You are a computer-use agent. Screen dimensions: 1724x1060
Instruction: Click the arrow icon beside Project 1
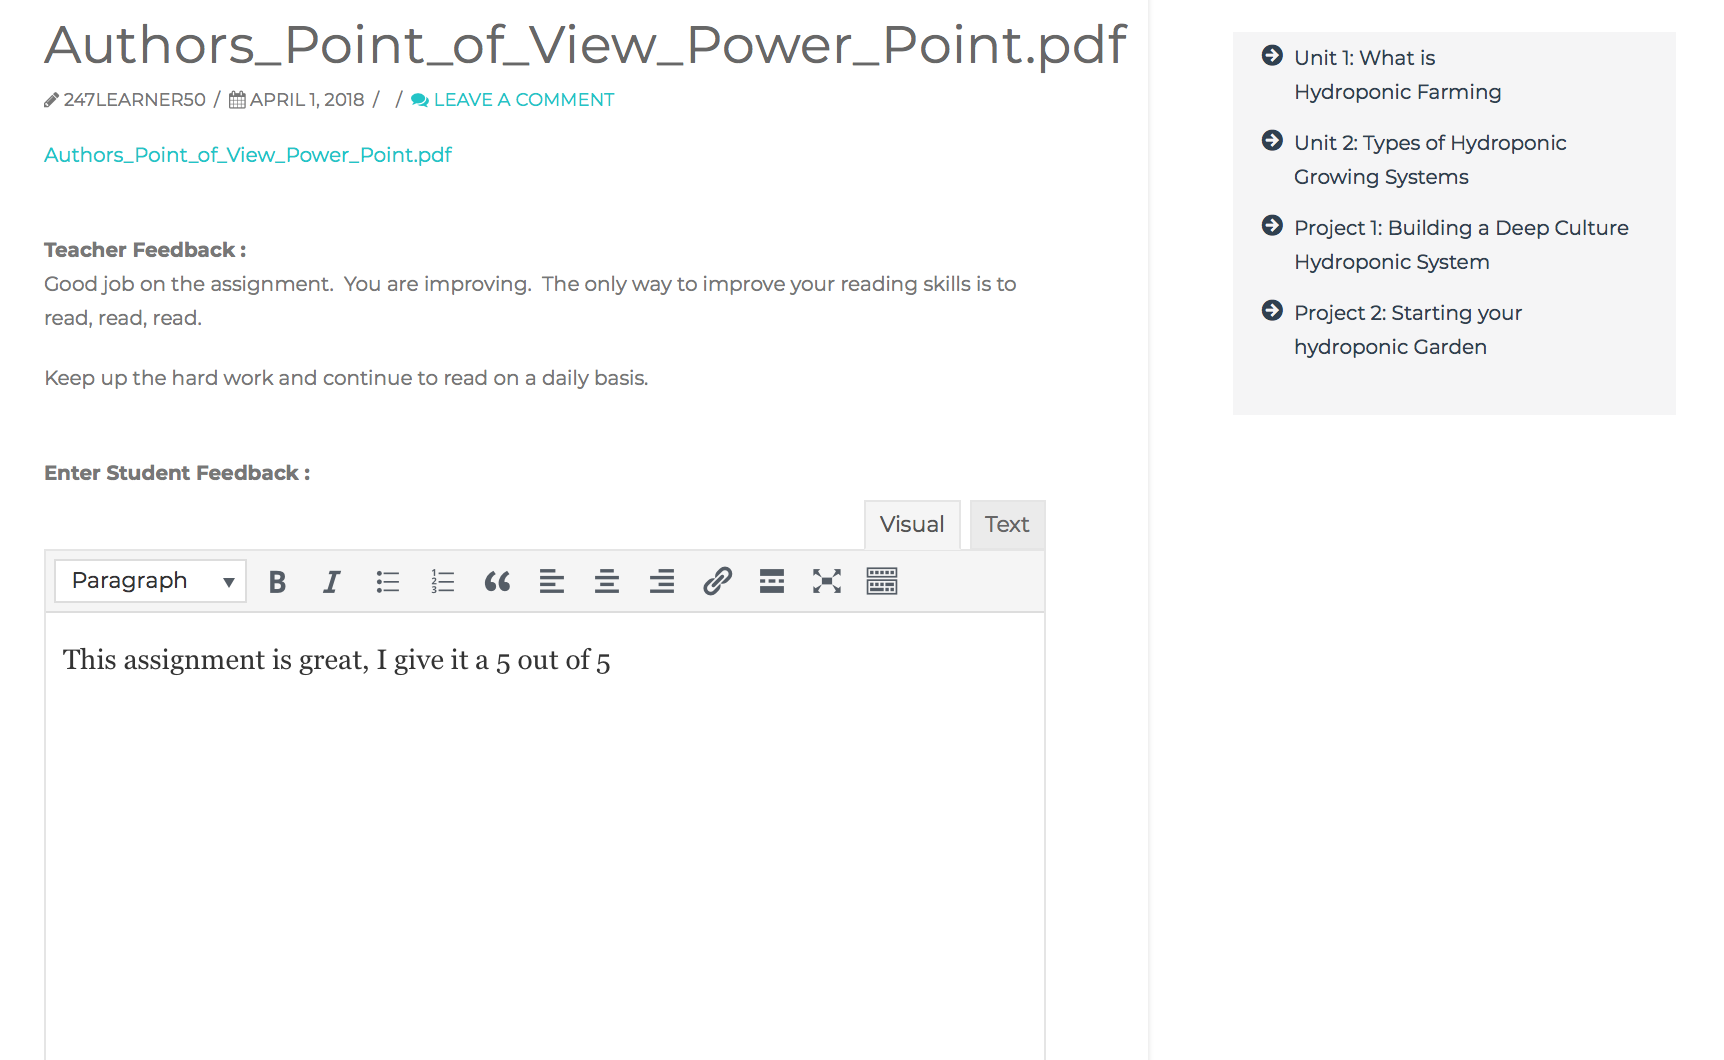[x=1272, y=226]
